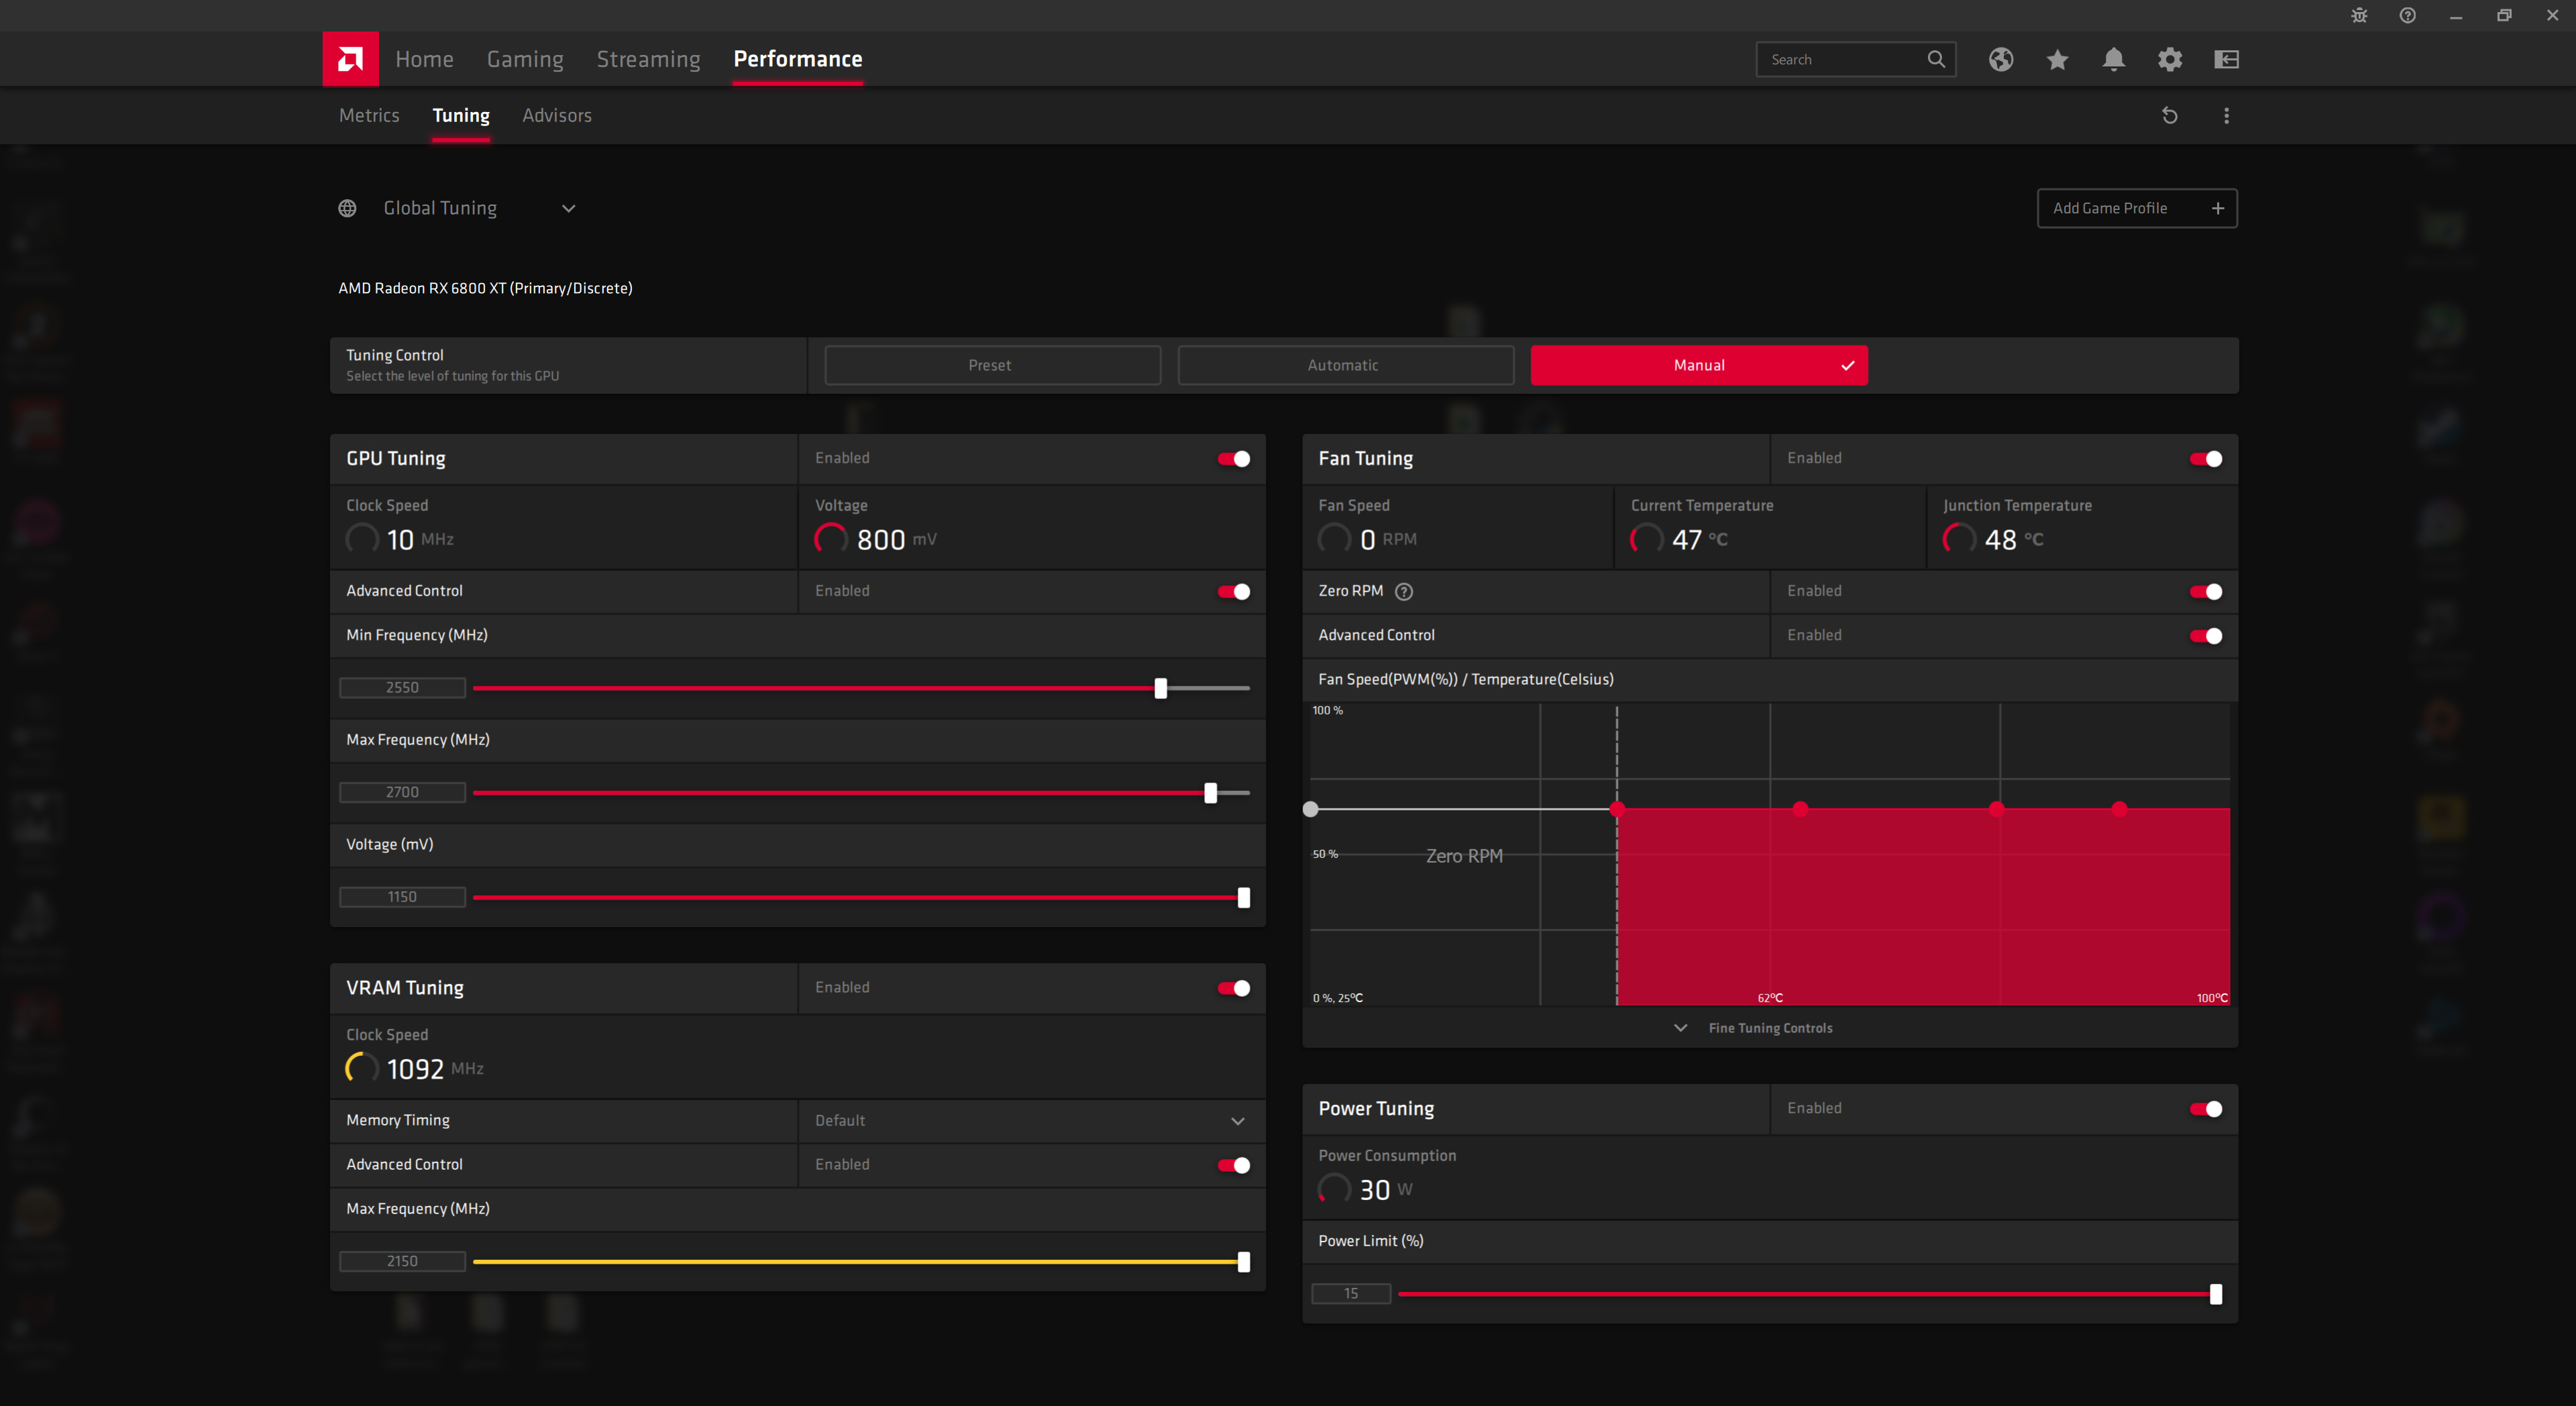Image resolution: width=2576 pixels, height=1406 pixels.
Task: Open notifications bell icon
Action: (2113, 59)
